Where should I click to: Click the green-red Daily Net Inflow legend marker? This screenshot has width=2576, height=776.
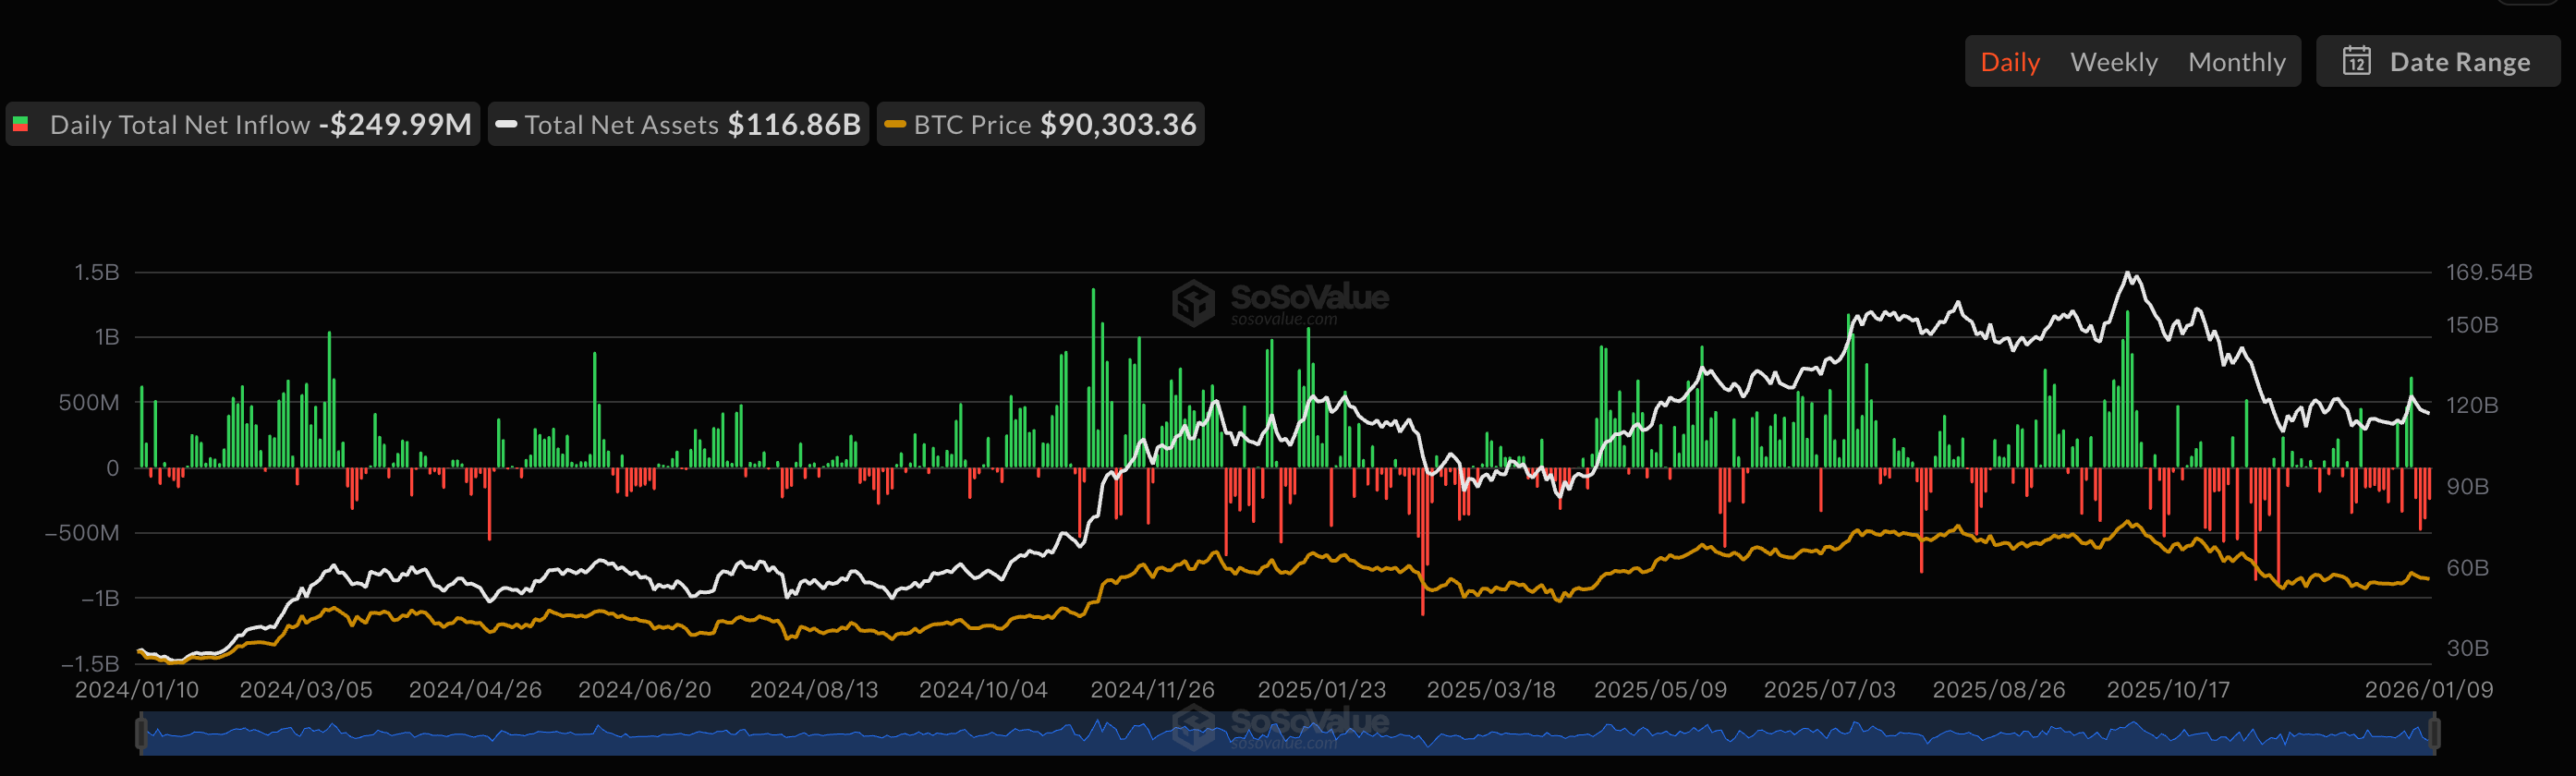(x=21, y=125)
